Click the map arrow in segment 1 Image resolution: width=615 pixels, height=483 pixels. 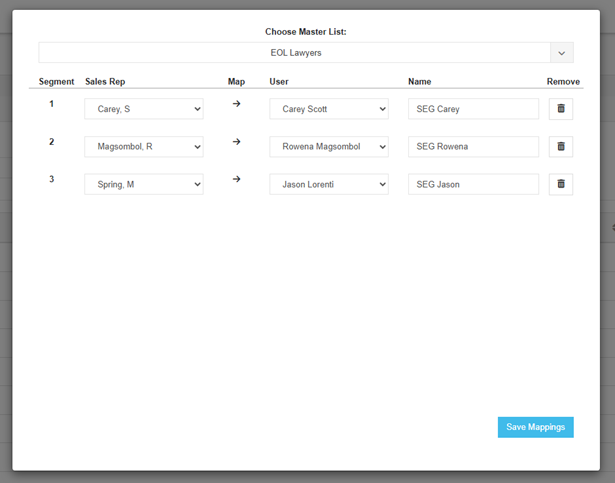point(236,104)
